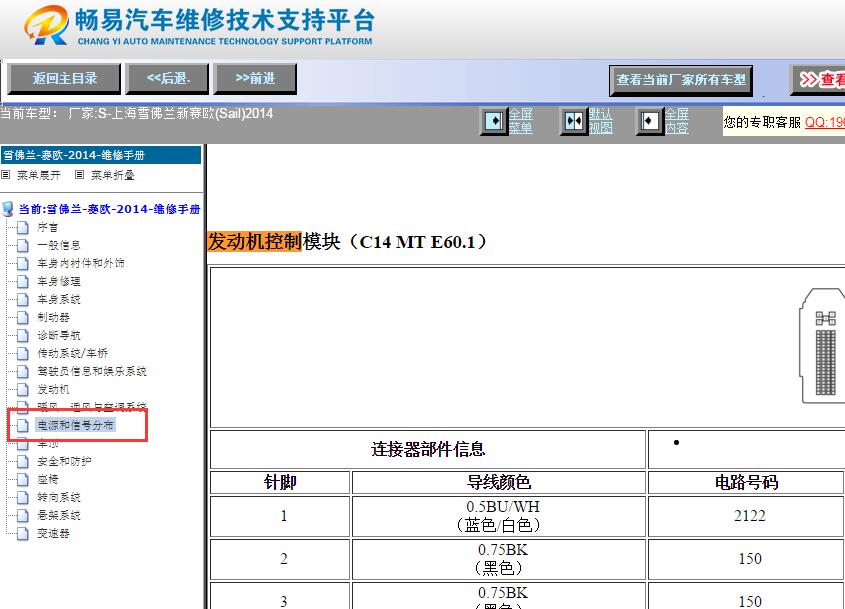Open the 车身修理 tree item
Viewport: 845px width, 609px height.
[x=59, y=281]
